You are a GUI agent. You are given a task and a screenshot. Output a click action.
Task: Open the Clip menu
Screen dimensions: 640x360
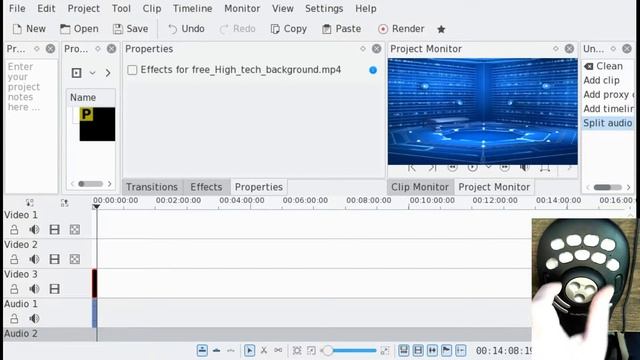click(152, 9)
